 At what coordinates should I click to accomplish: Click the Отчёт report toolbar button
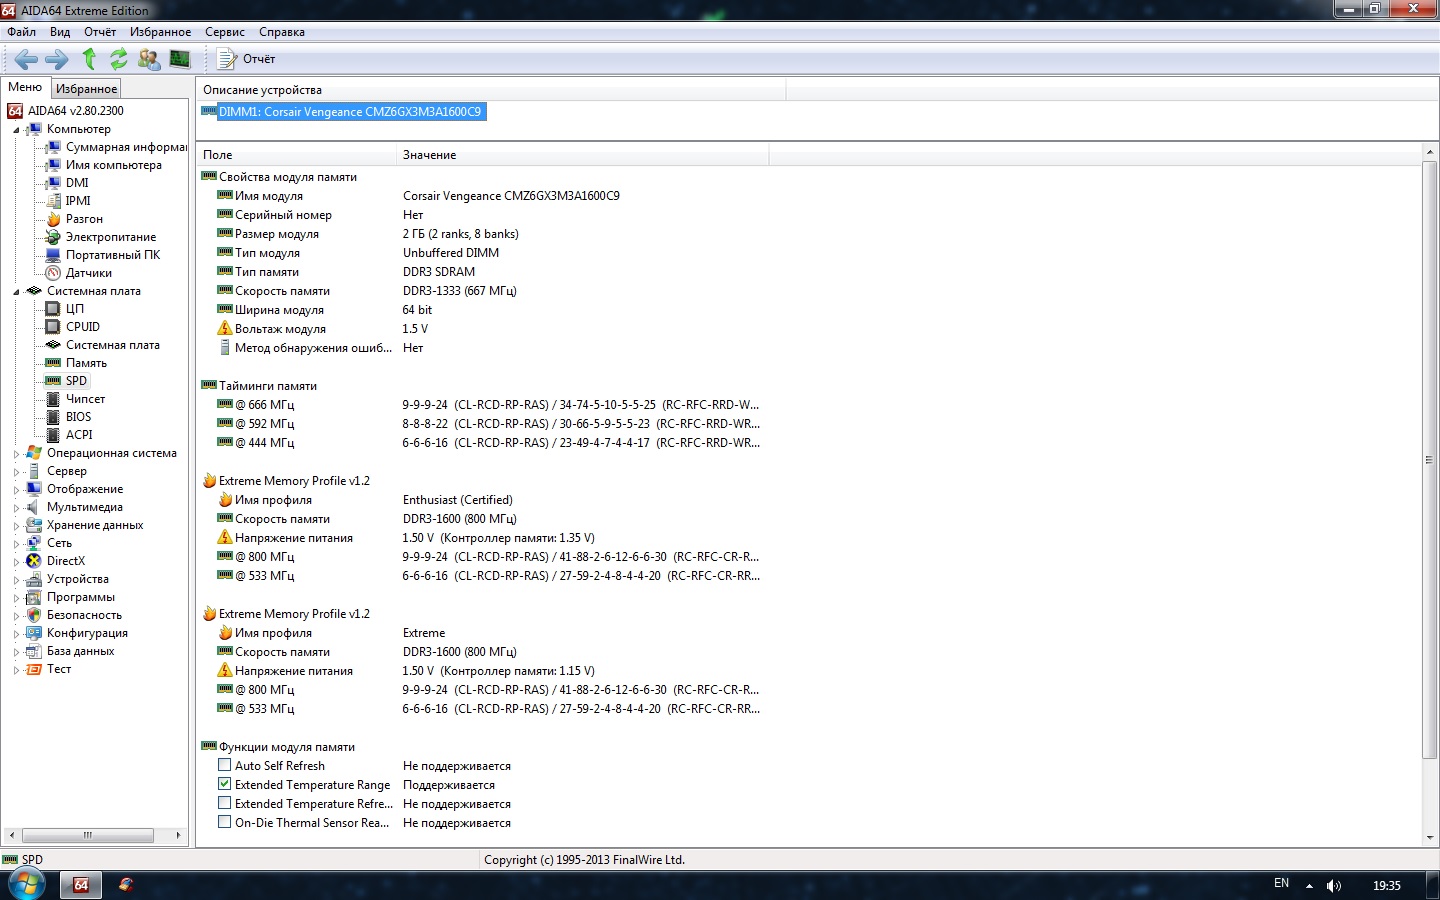coord(246,59)
